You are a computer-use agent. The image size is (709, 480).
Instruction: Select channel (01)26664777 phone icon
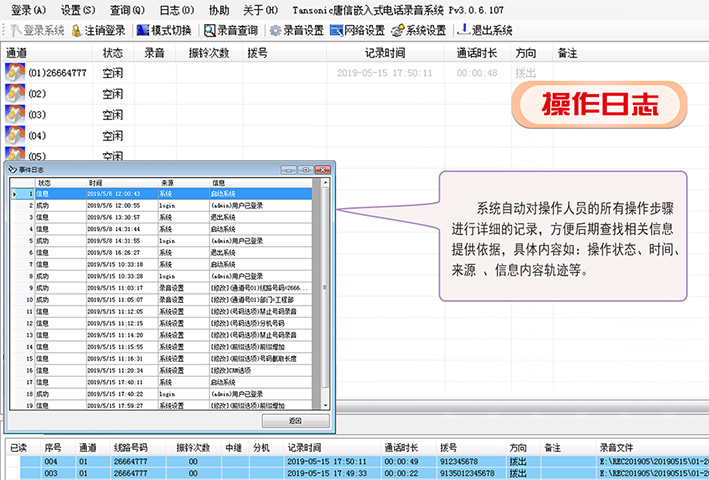15,73
